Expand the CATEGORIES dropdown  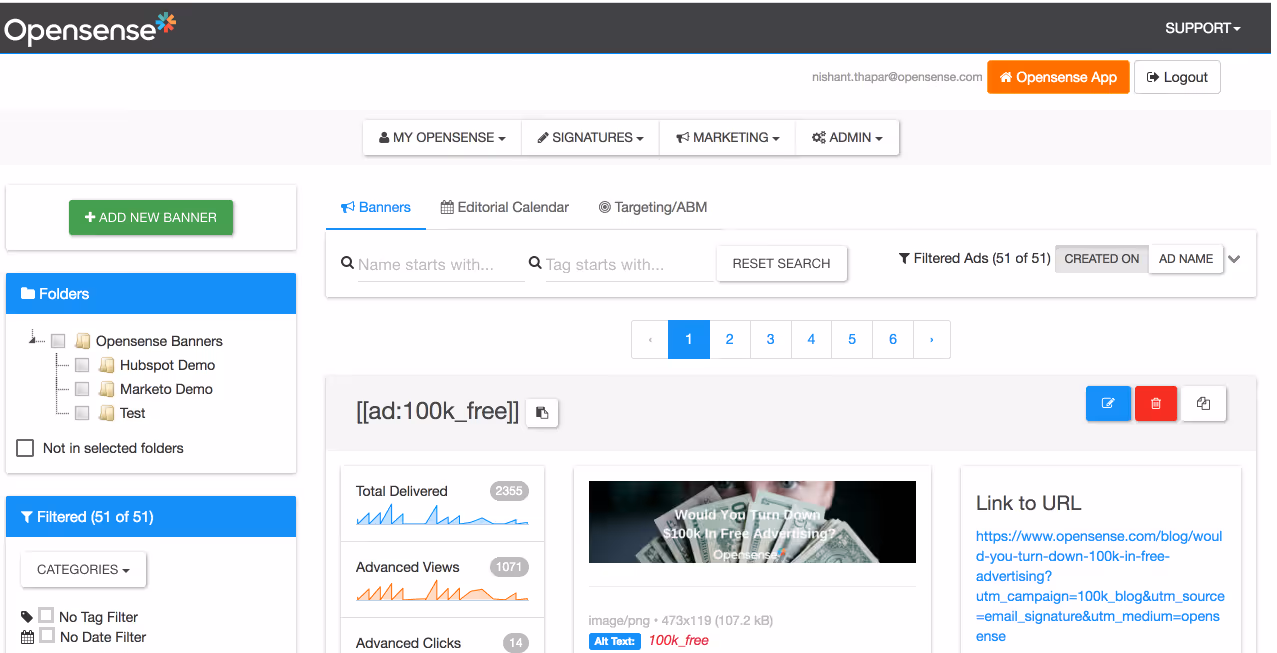pyautogui.click(x=83, y=569)
